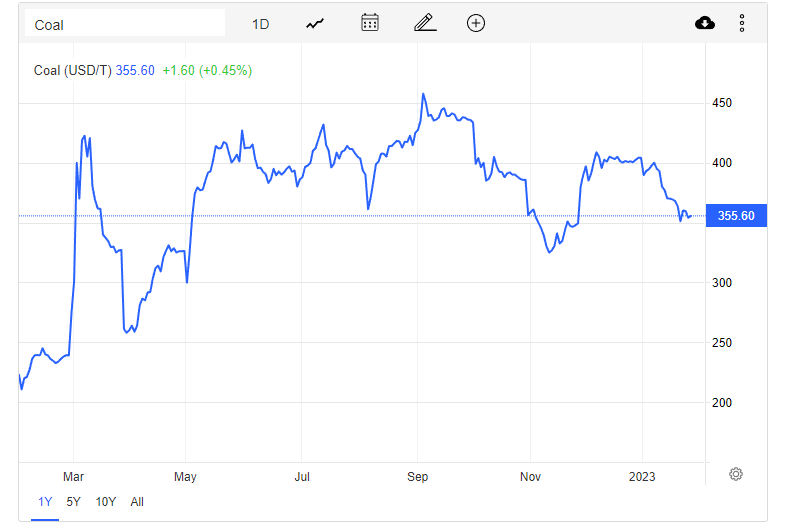Click the Sep label on time axis

(x=418, y=477)
